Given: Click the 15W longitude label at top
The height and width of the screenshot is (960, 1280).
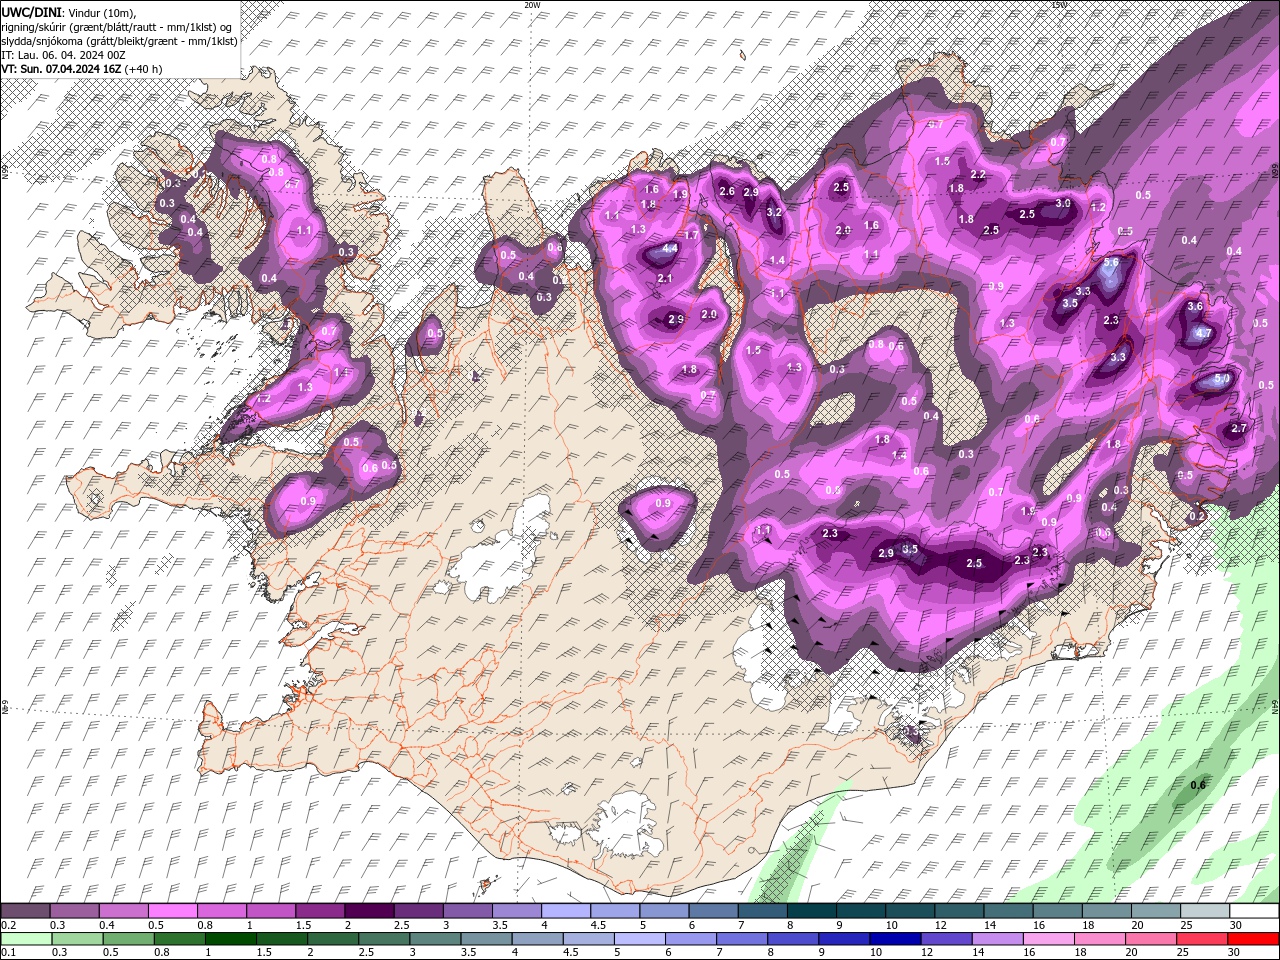Looking at the screenshot, I should (x=1059, y=5).
